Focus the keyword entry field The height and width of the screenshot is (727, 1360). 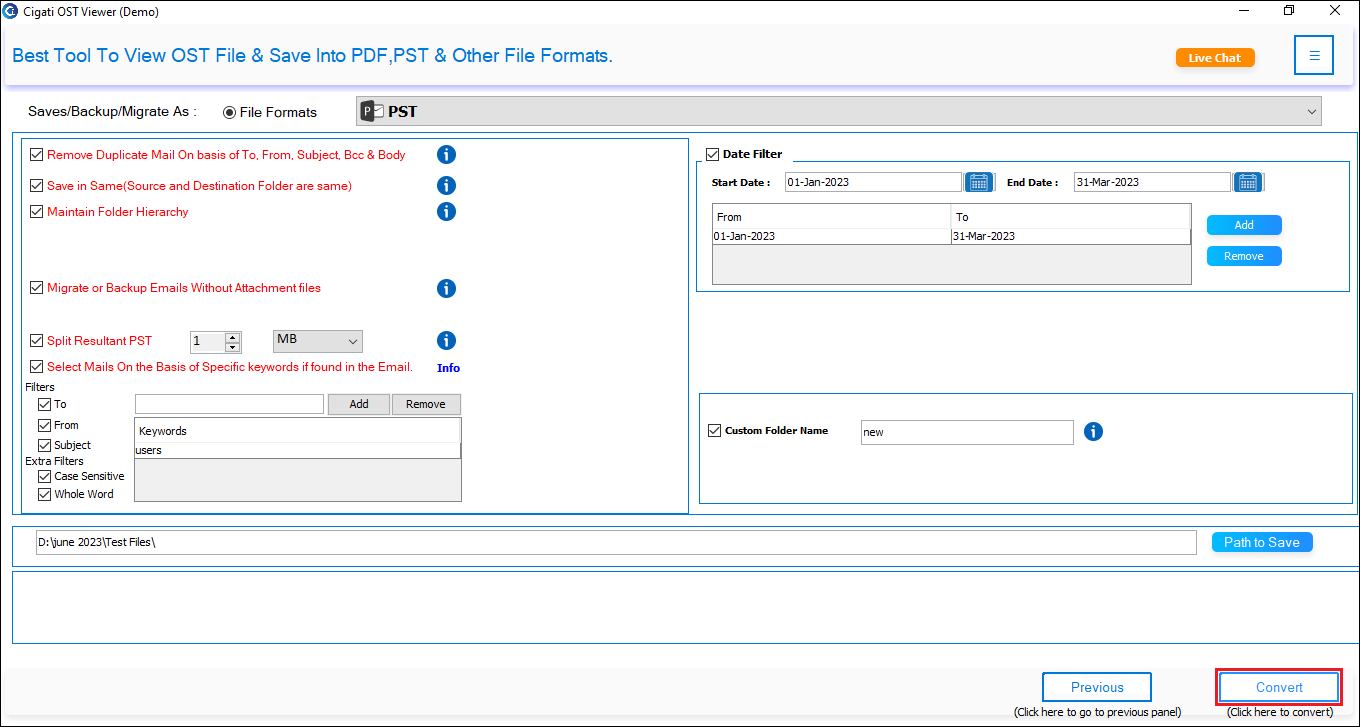point(229,404)
